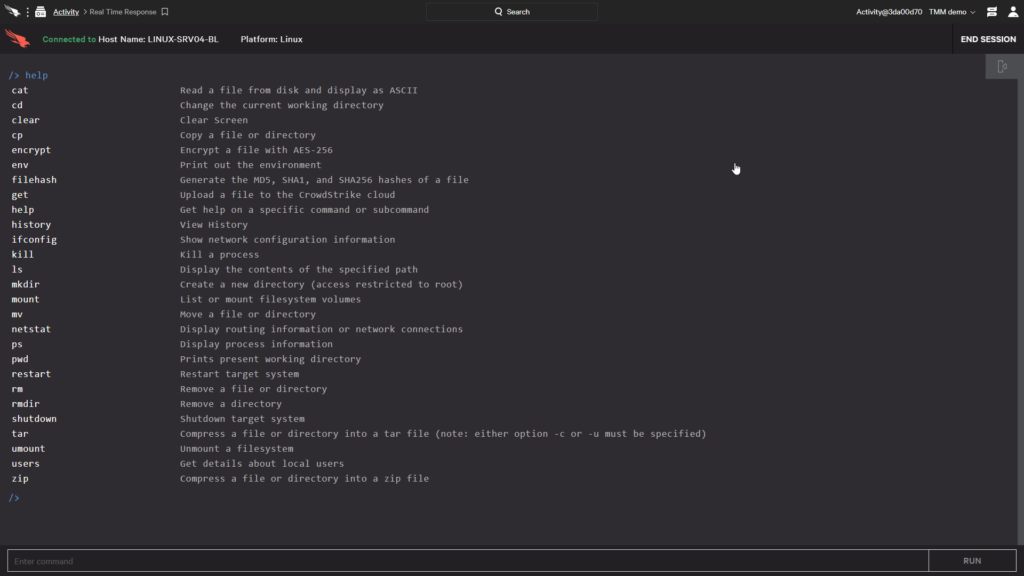Click the Falcon logo in the top bar
The height and width of the screenshot is (576, 1024).
click(12, 11)
